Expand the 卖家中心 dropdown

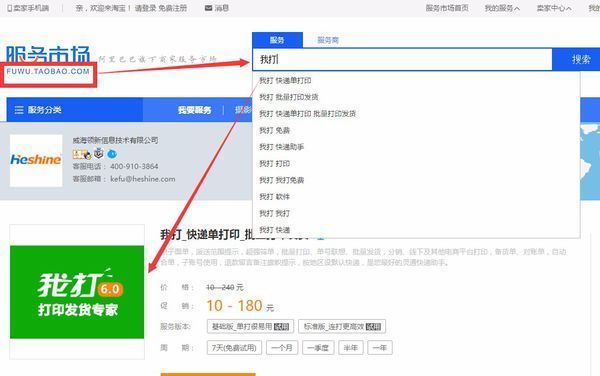[x=554, y=8]
